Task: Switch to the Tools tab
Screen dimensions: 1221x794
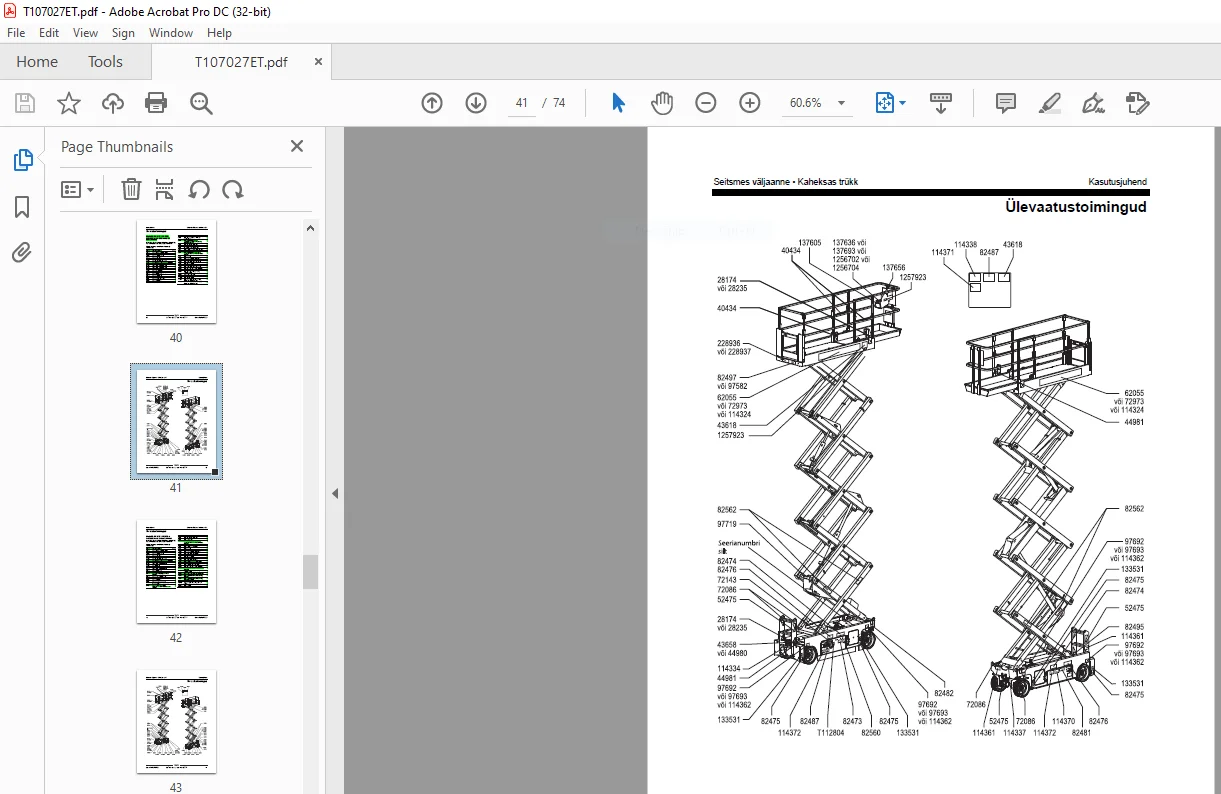Action: [x=105, y=62]
